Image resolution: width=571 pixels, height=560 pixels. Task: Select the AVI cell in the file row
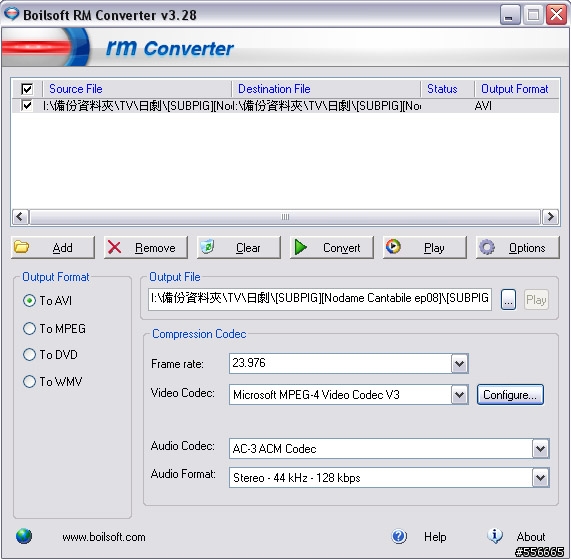(x=483, y=106)
